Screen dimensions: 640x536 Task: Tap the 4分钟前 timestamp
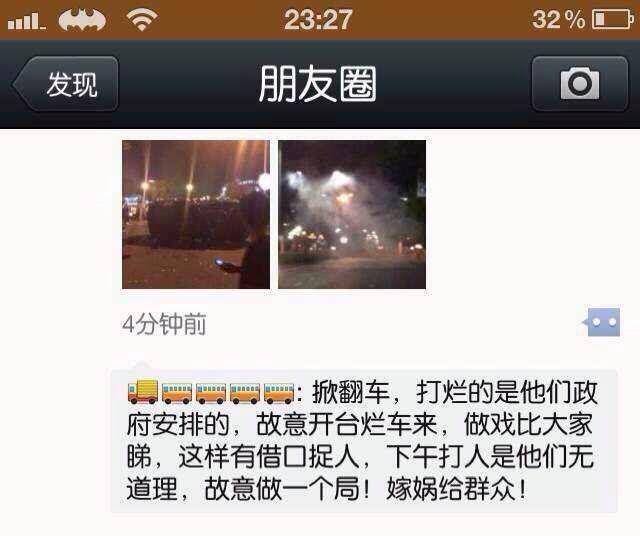pos(164,325)
